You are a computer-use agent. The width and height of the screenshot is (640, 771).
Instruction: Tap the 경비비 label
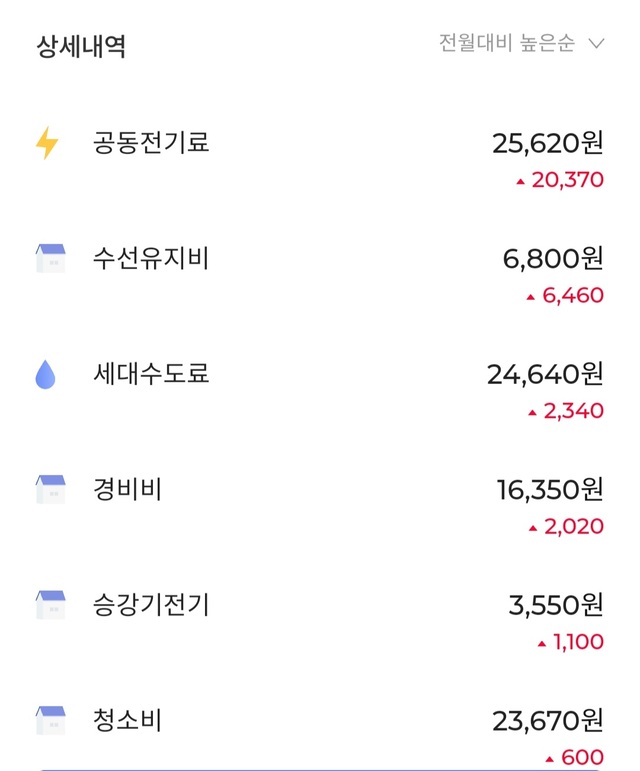pos(127,490)
